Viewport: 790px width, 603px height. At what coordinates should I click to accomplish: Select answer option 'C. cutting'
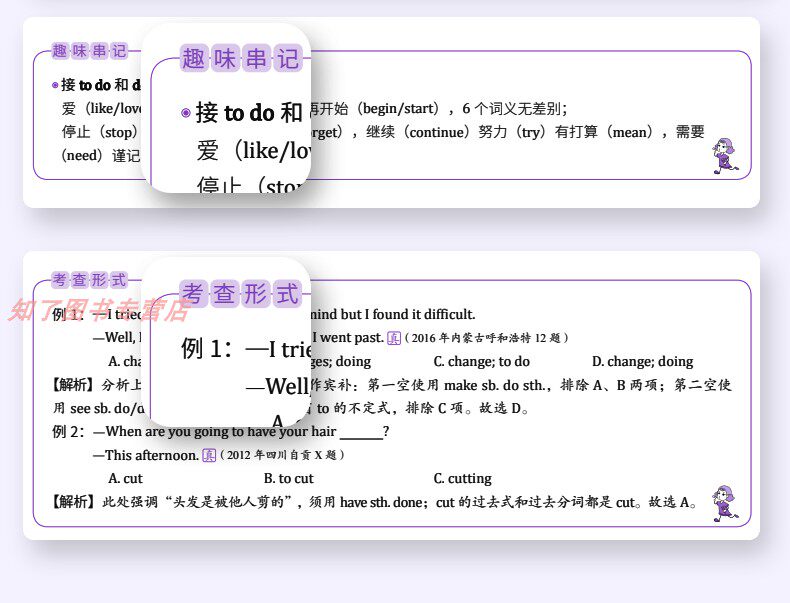point(463,478)
